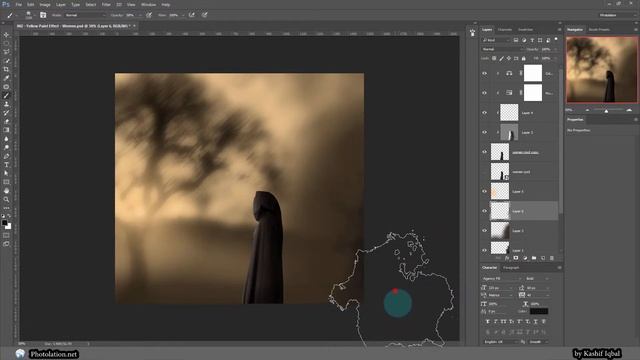Screen dimensions: 640x360
Task: Add a layer style with the fx icon
Action: click(x=507, y=258)
